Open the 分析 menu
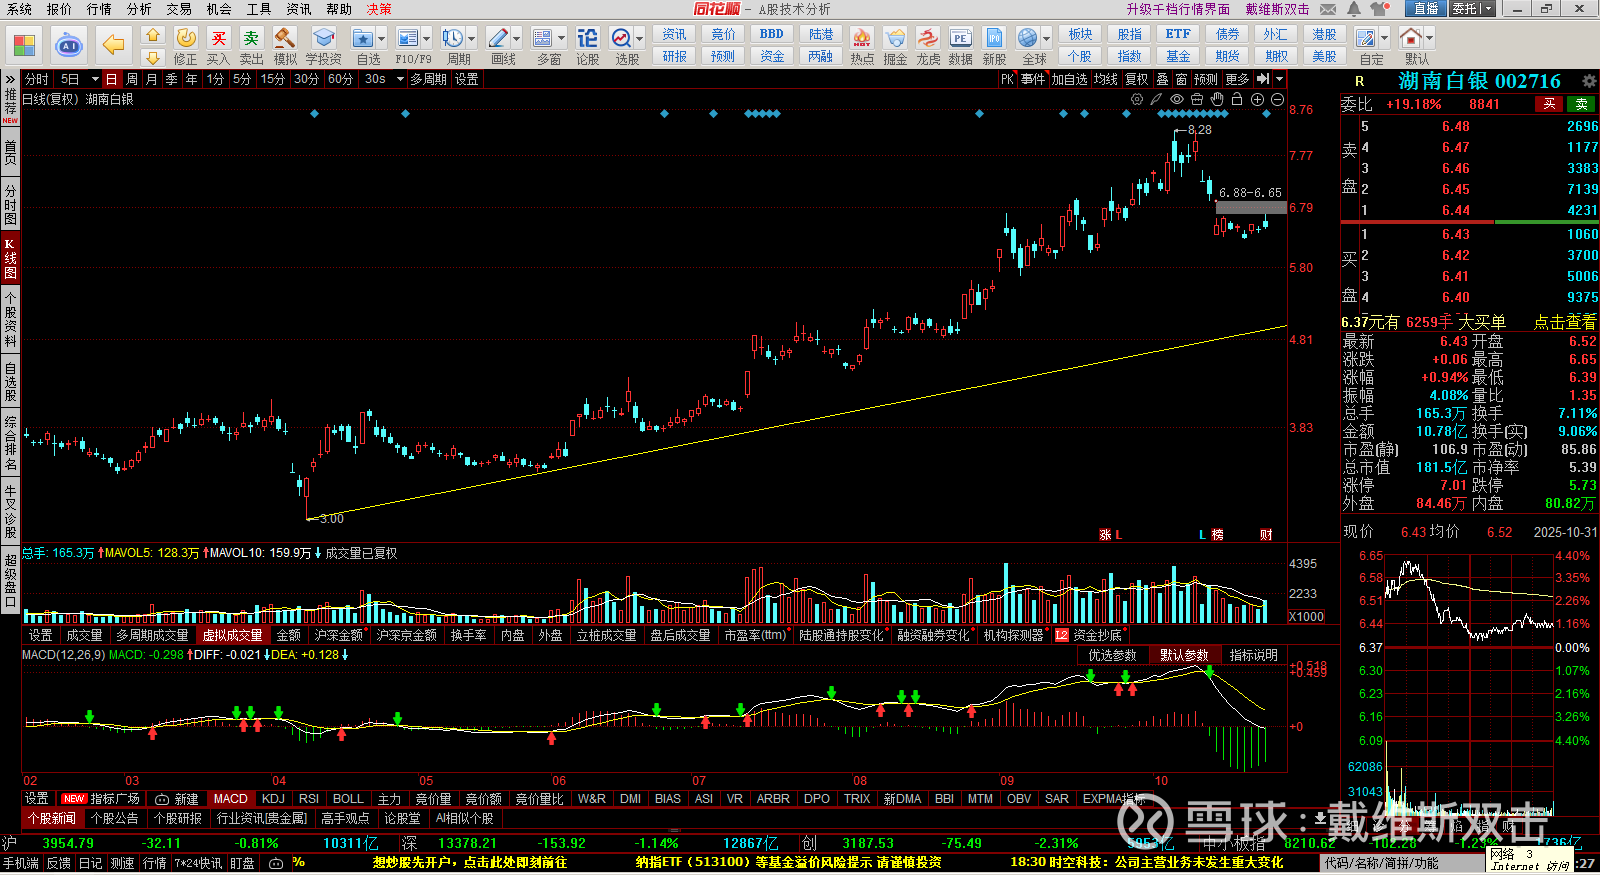 [139, 9]
